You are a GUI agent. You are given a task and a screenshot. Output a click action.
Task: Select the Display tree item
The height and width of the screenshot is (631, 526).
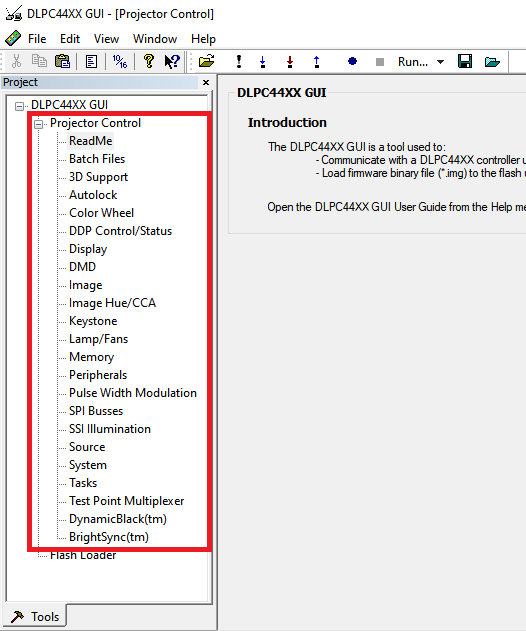[x=88, y=249]
